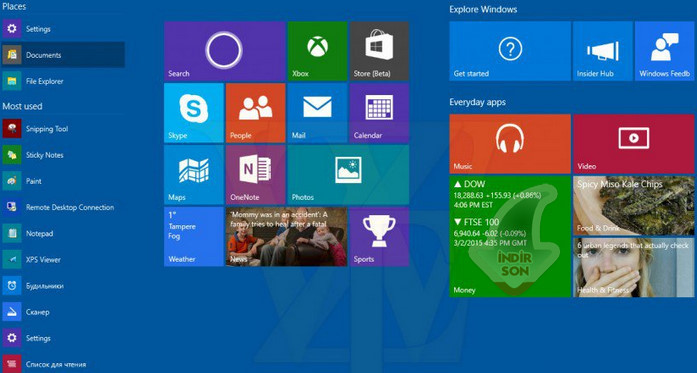The image size is (697, 373).
Task: Open the Xbox tile
Action: pyautogui.click(x=317, y=51)
